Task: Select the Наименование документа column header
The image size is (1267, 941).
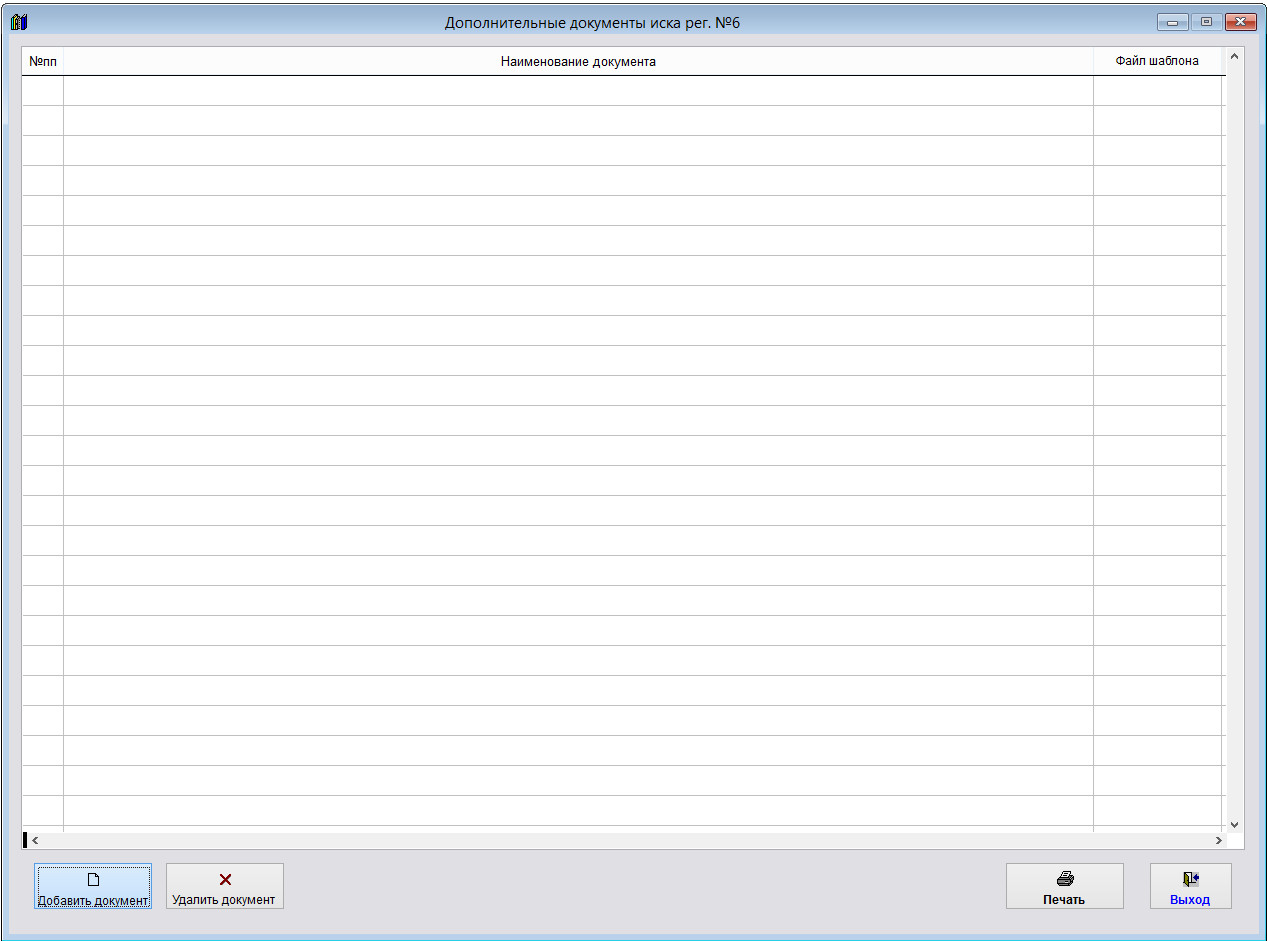Action: 578,62
